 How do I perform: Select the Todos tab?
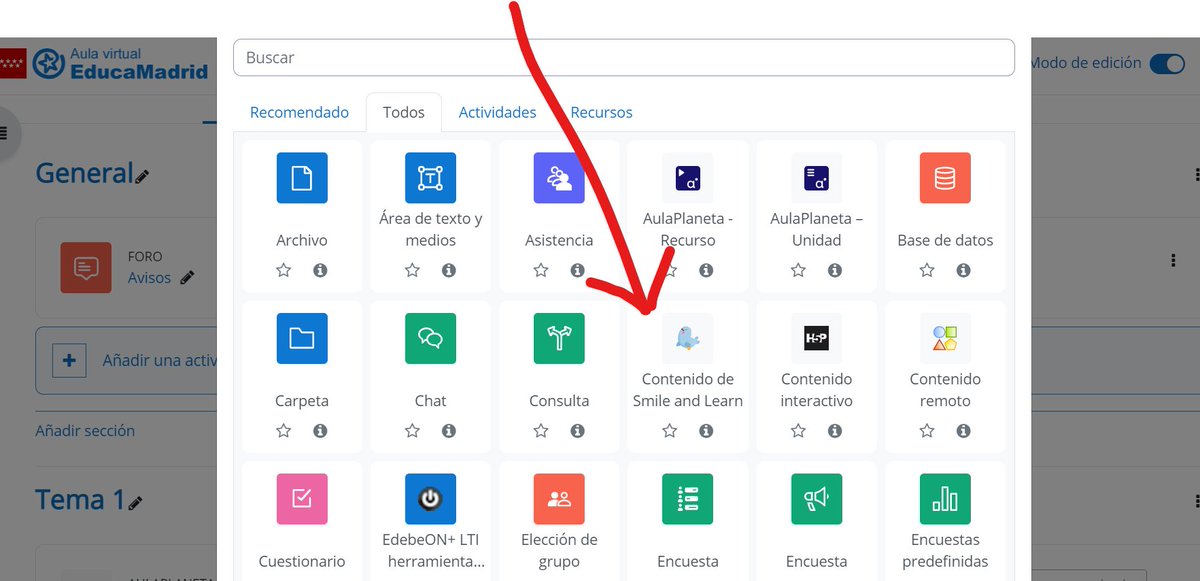point(404,112)
